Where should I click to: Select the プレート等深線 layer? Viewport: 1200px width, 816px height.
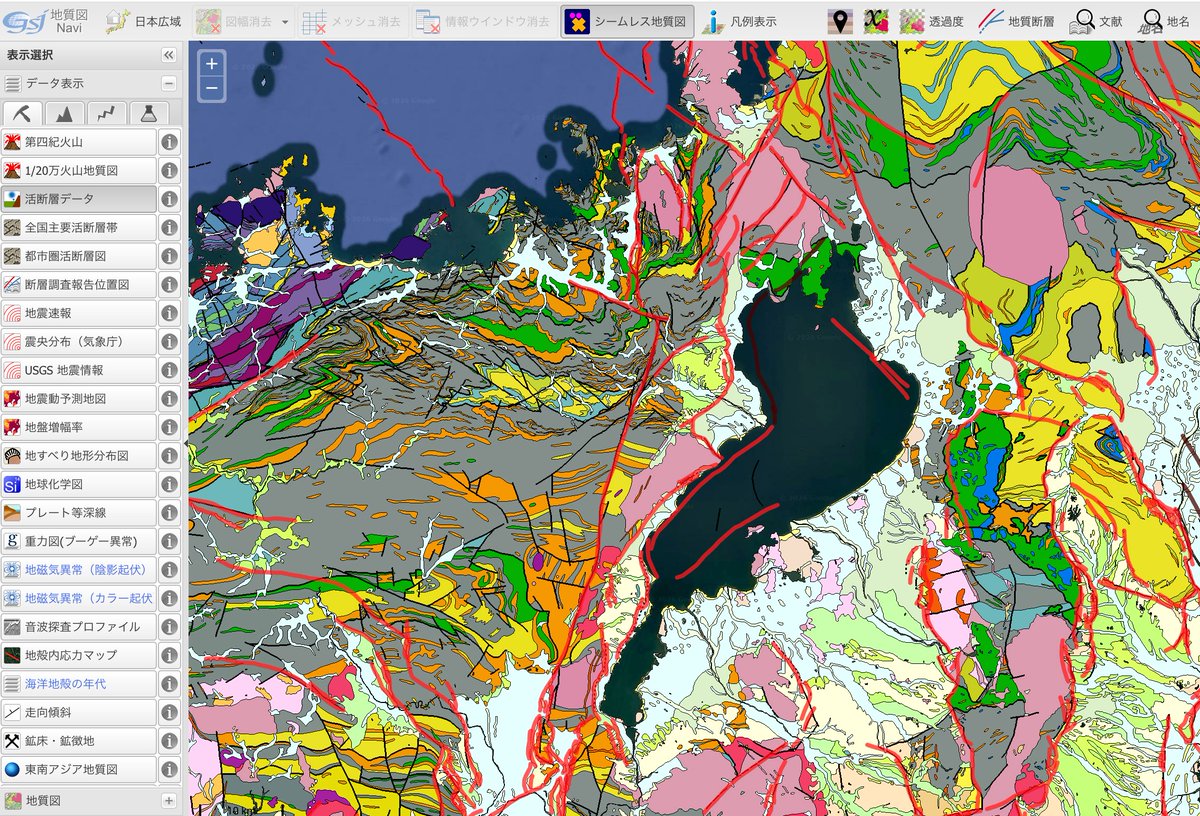point(79,513)
